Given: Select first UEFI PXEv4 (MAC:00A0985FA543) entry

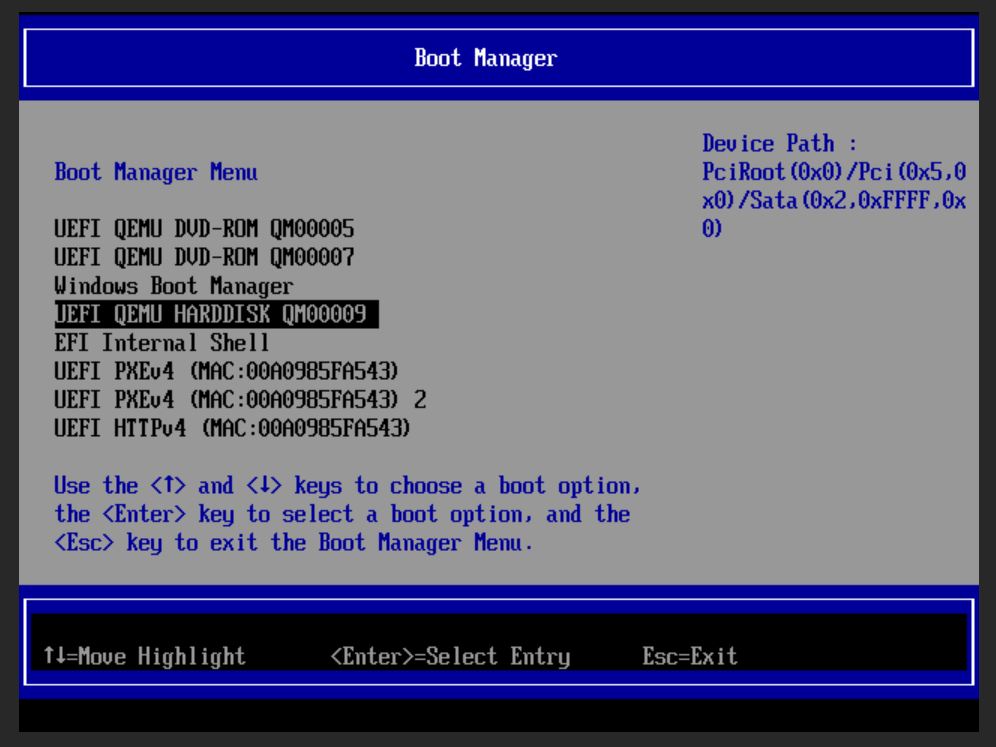Looking at the screenshot, I should point(226,371).
